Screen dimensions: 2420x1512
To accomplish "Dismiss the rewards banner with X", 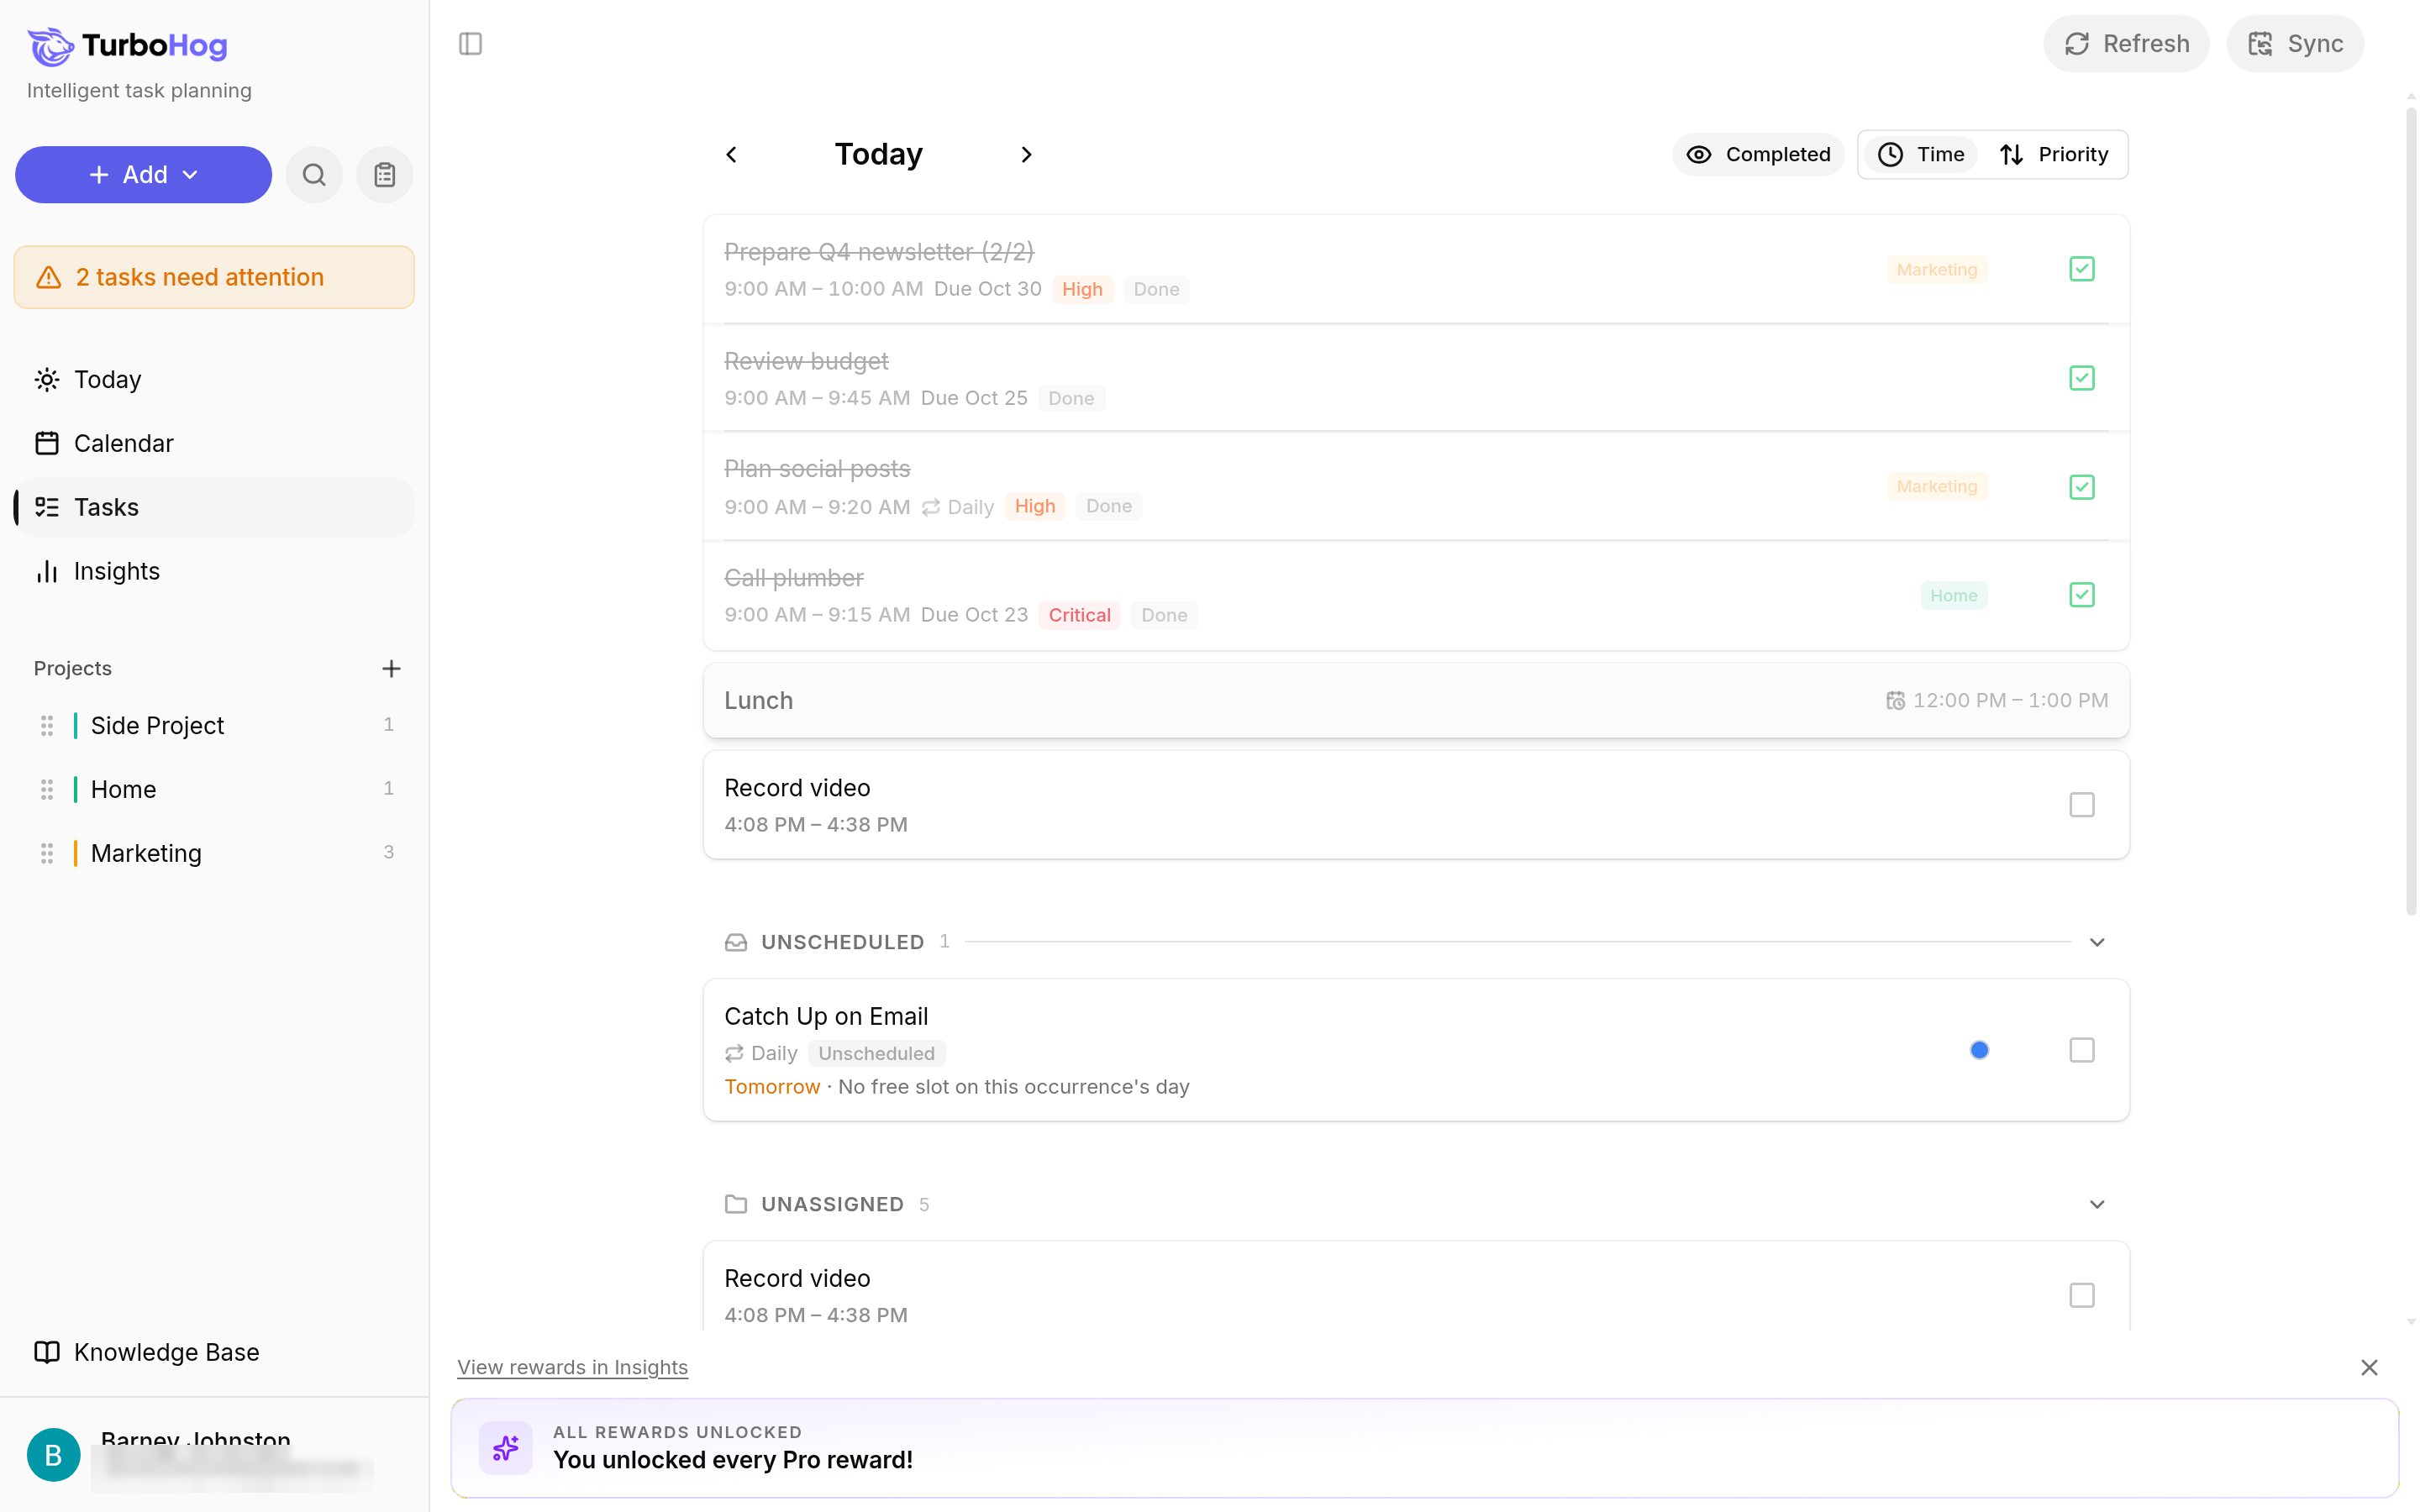I will click(2369, 1367).
